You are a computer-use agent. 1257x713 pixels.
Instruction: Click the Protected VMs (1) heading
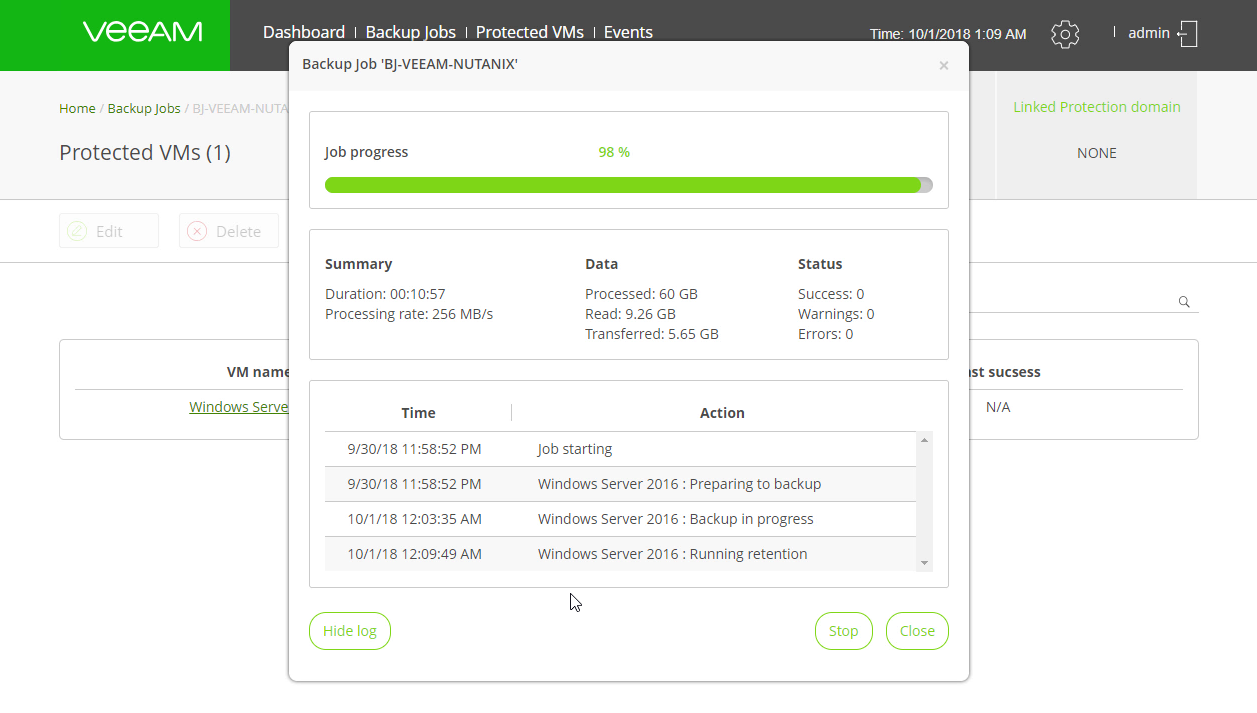pyautogui.click(x=145, y=153)
